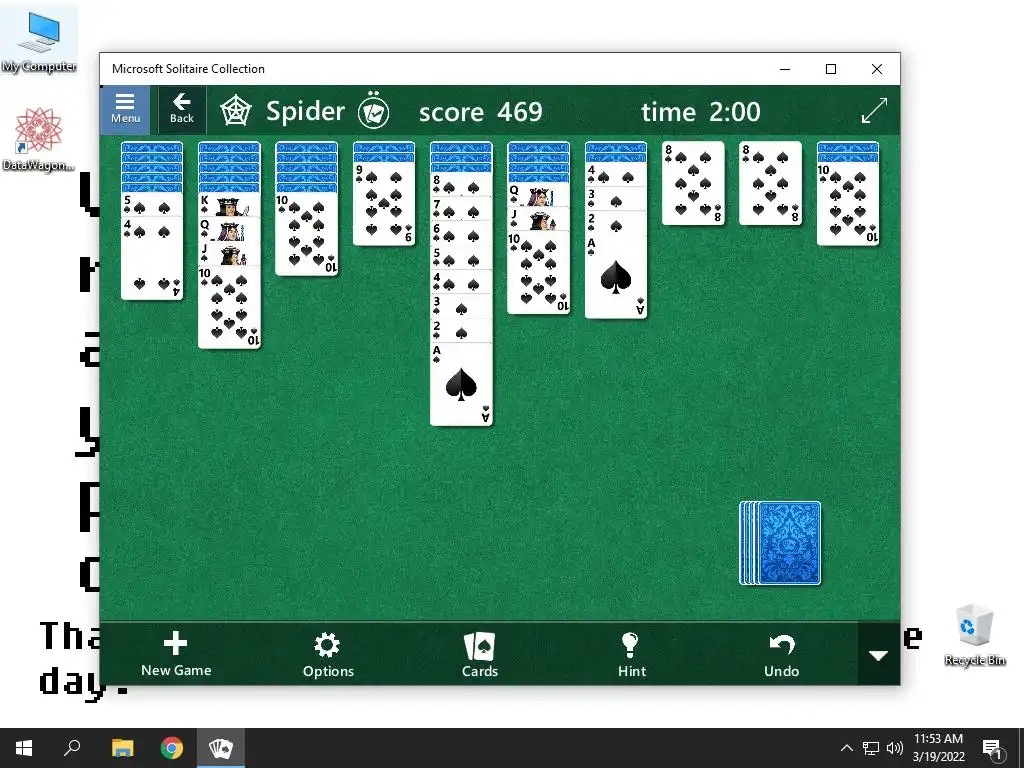
Task: Select the 4 of spades in seventh column
Action: coord(616,174)
